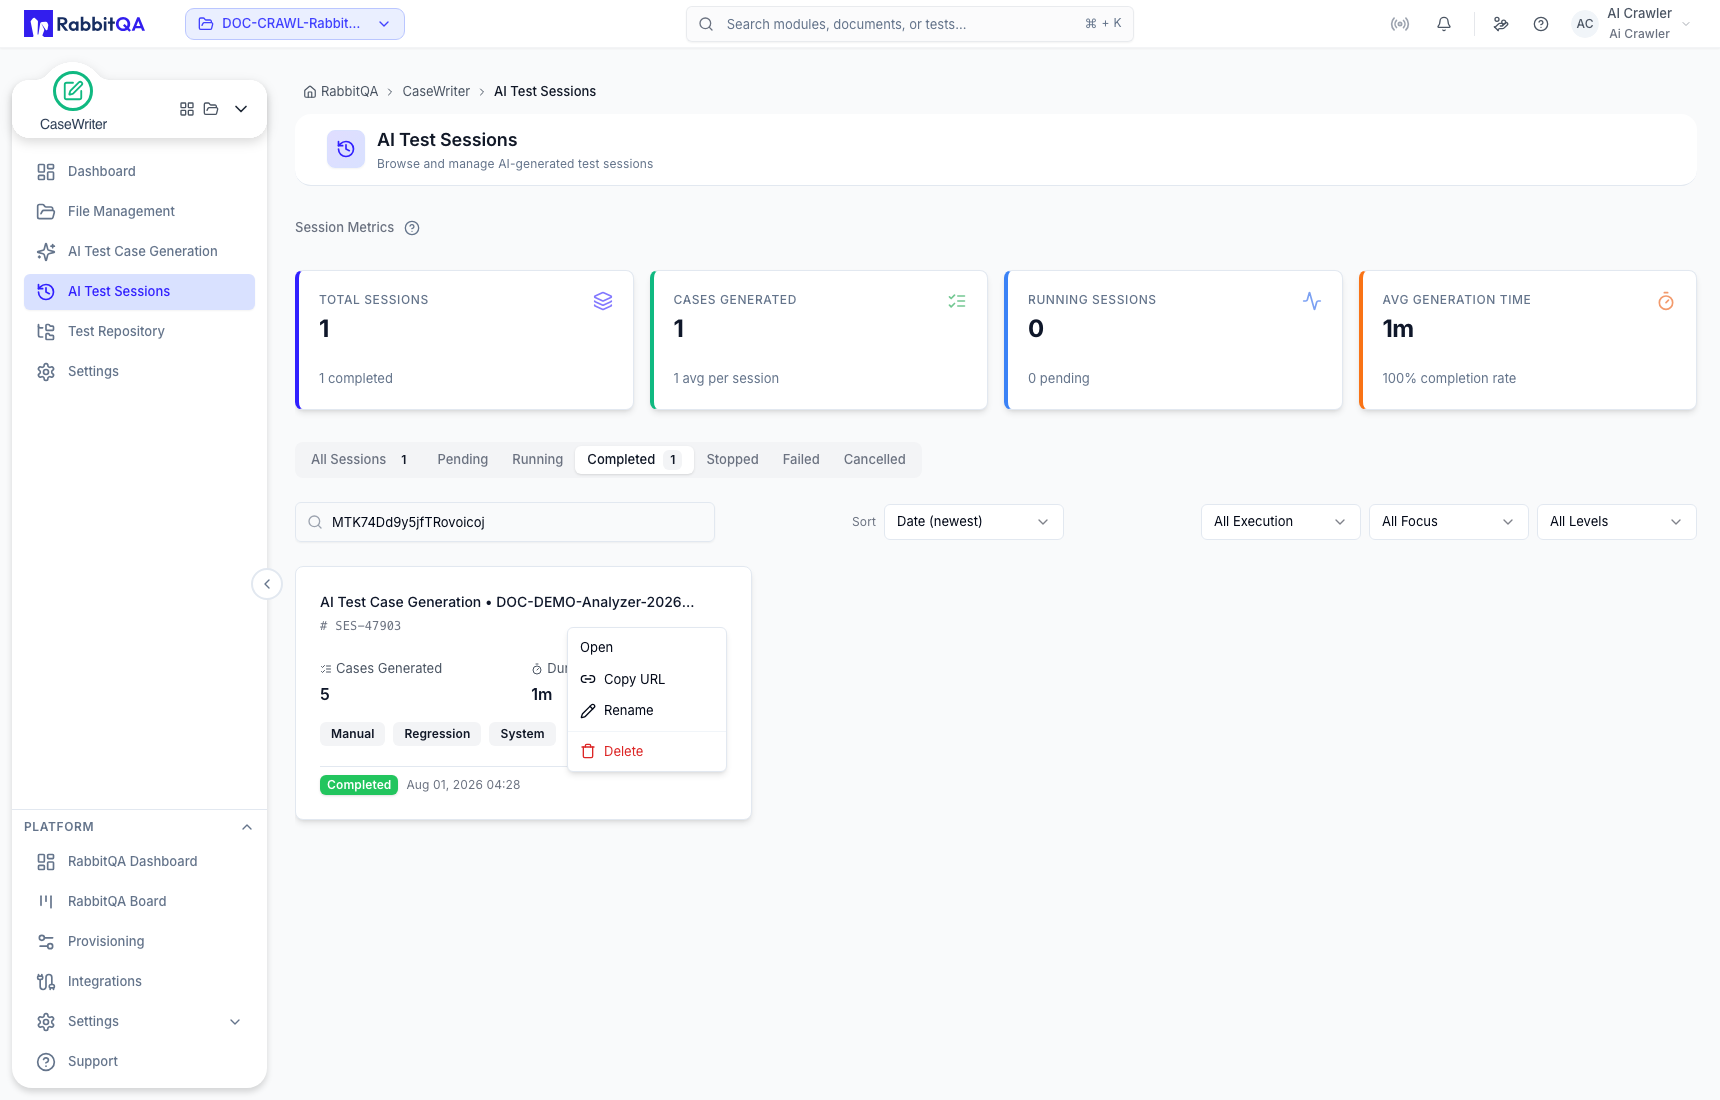The height and width of the screenshot is (1100, 1720).
Task: Collapse the sidebar with the arrow button
Action: (267, 584)
